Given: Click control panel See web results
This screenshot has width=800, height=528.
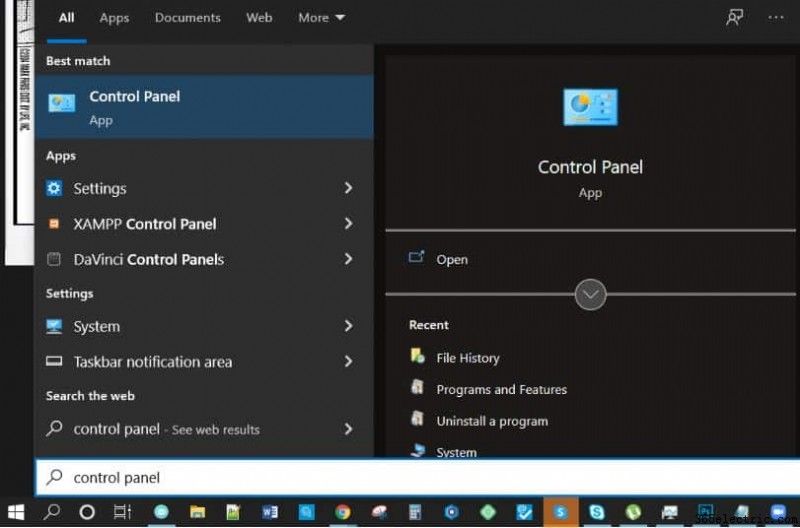Looking at the screenshot, I should tap(205, 429).
